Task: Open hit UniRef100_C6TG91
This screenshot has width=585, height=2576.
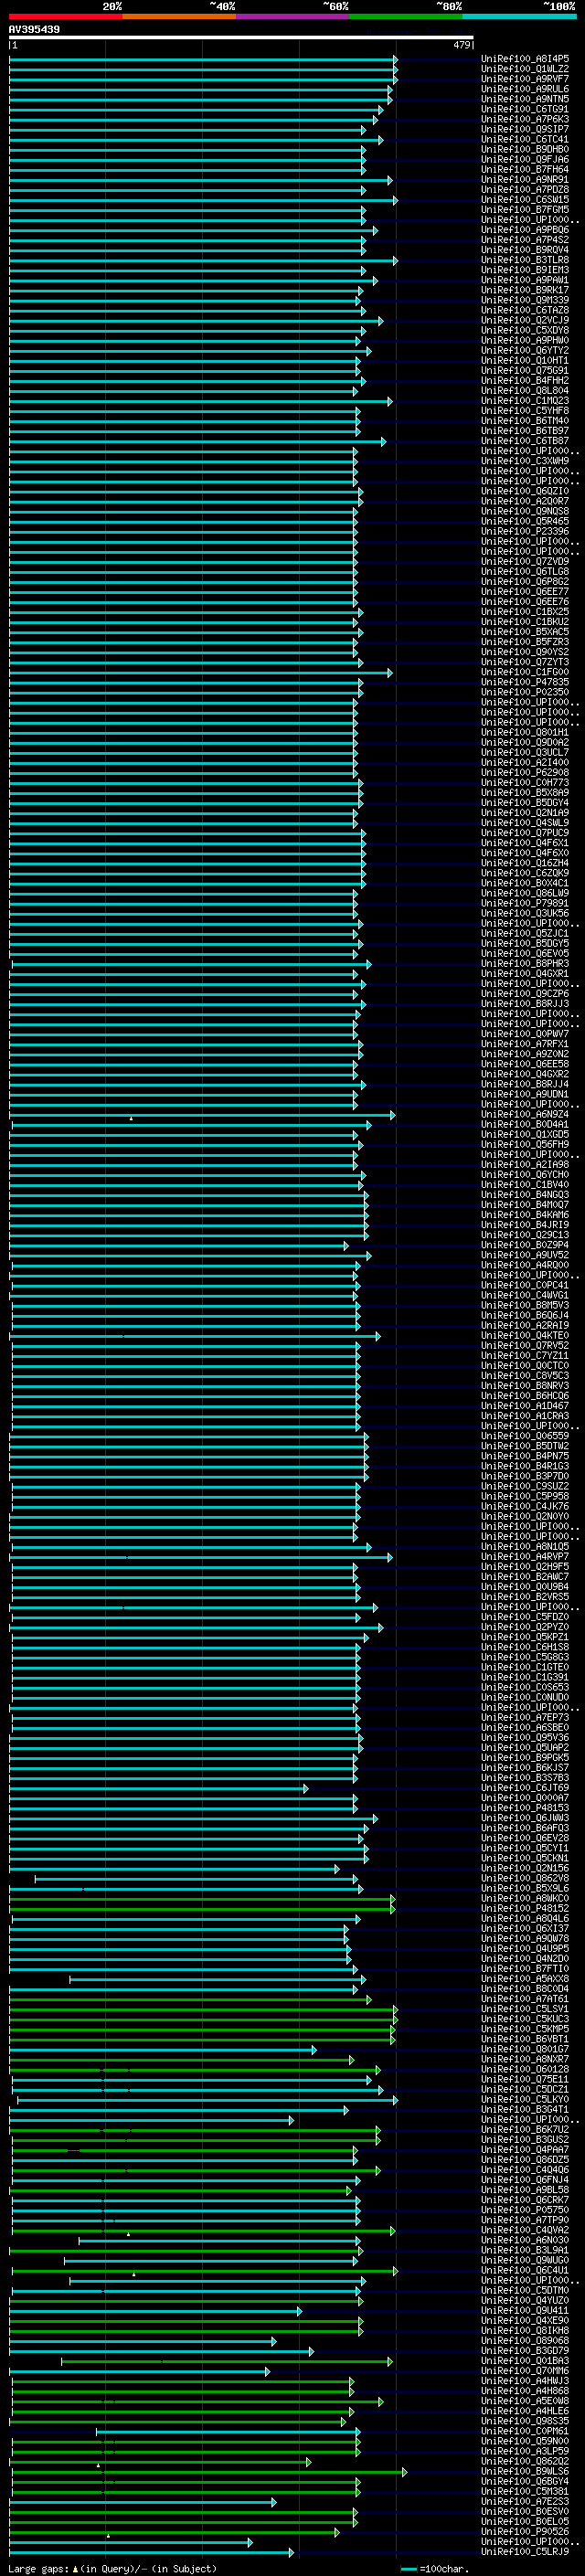Action: [x=525, y=109]
